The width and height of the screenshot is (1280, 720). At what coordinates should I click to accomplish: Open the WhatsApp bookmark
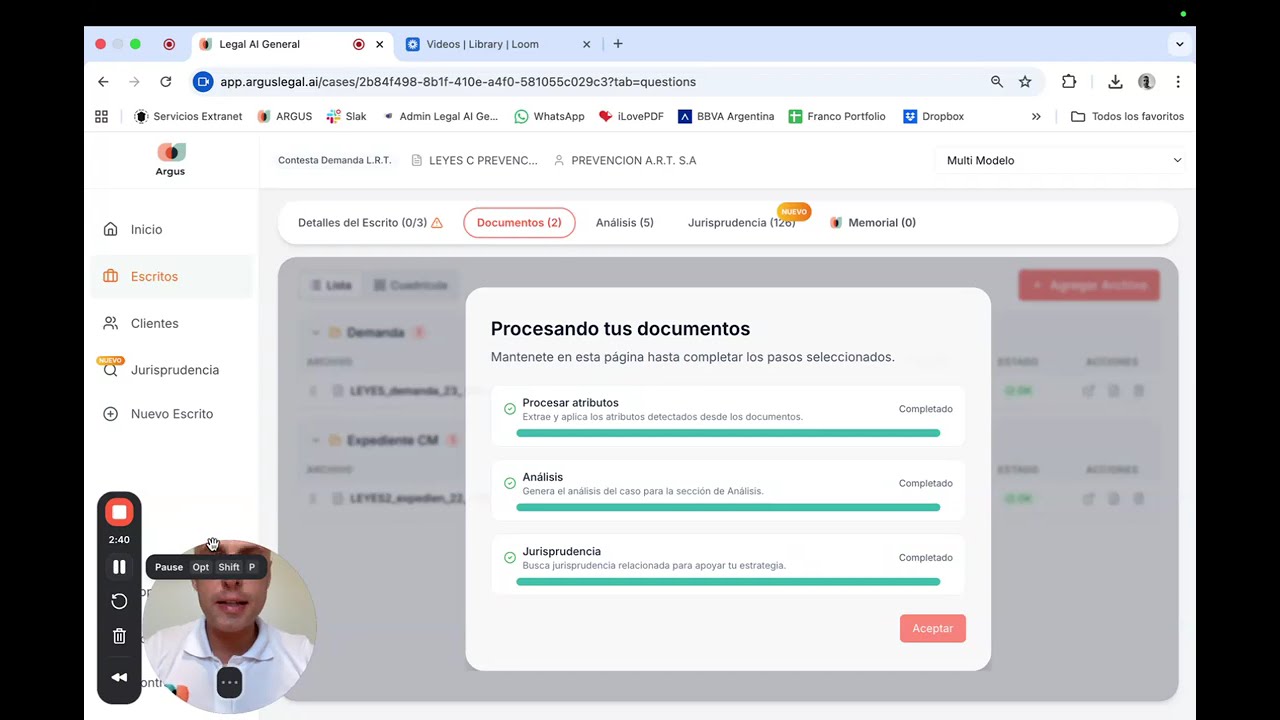point(549,117)
